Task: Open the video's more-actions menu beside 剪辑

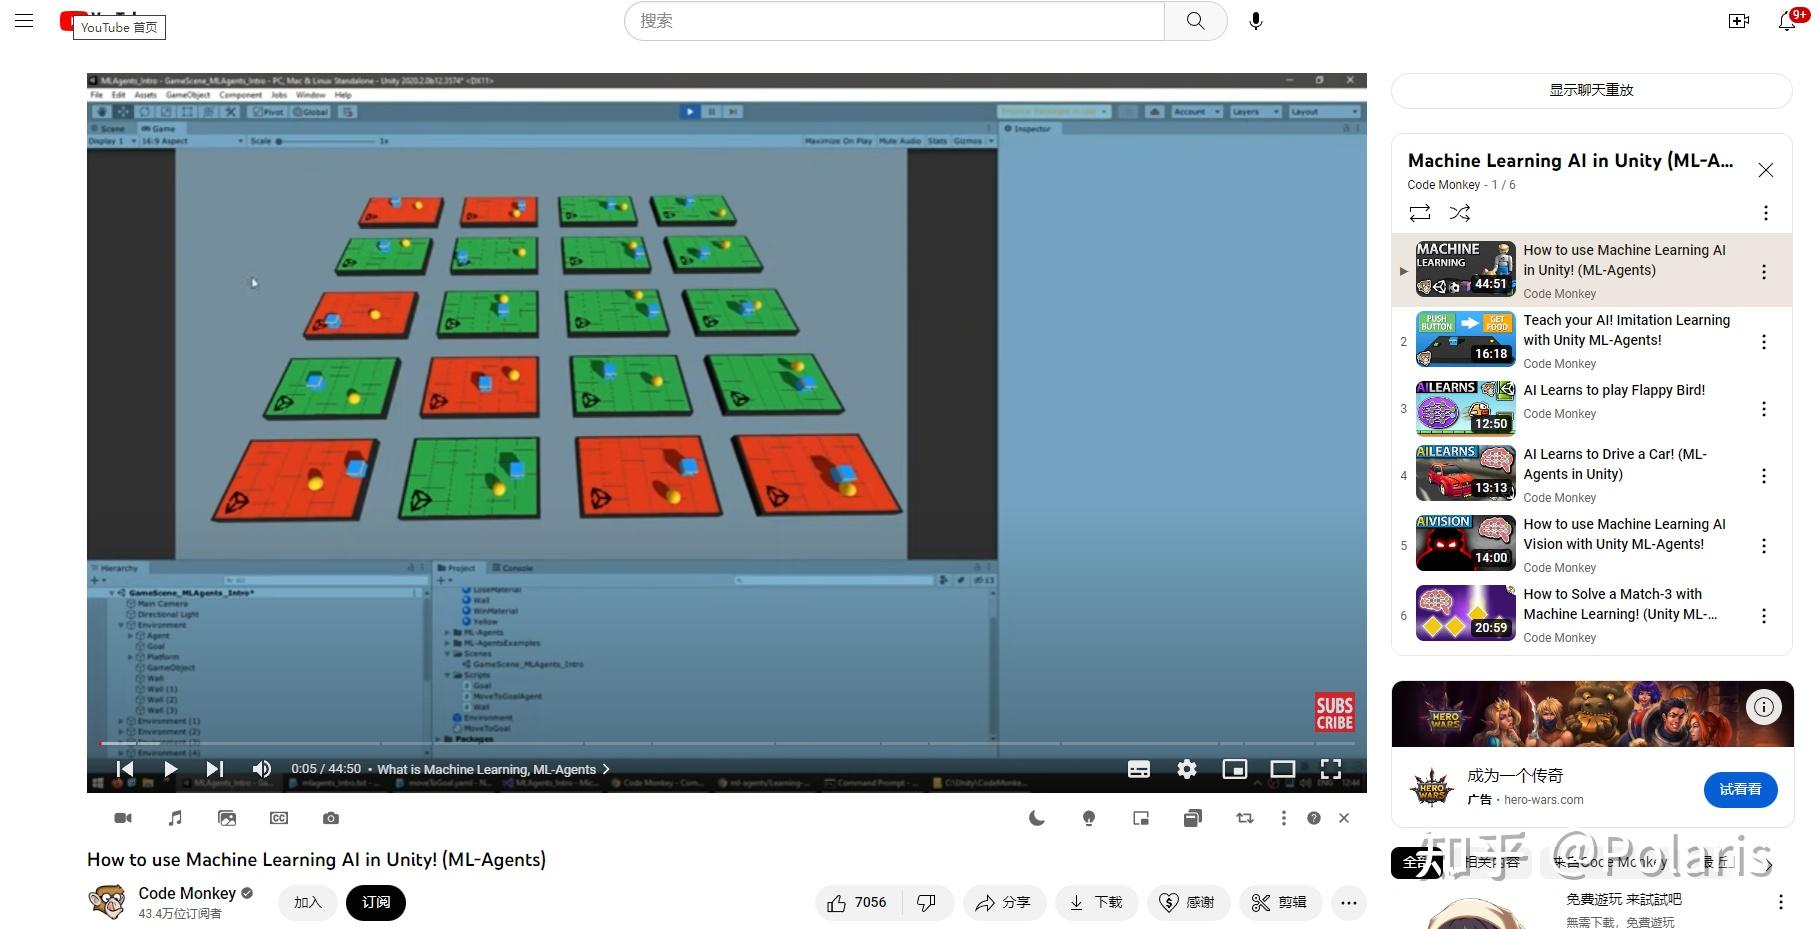Action: coord(1348,902)
